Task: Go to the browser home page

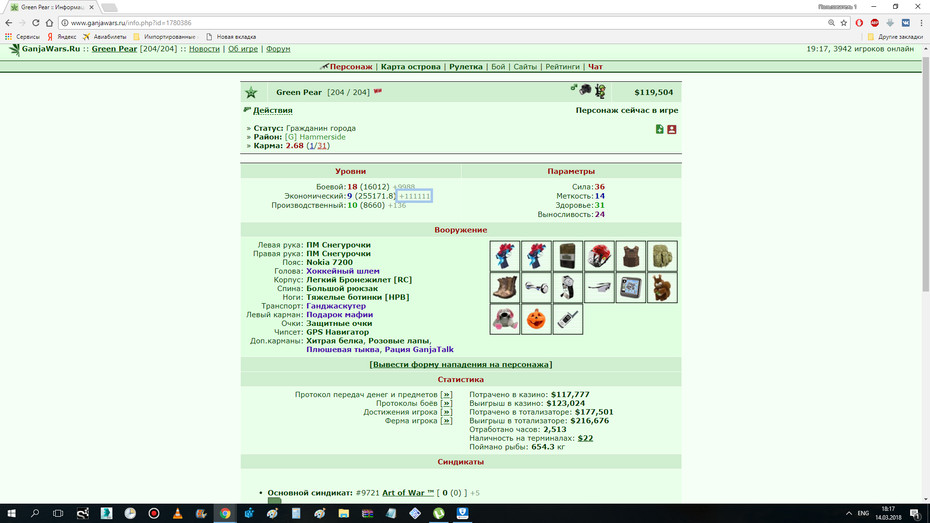Action: pos(49,23)
